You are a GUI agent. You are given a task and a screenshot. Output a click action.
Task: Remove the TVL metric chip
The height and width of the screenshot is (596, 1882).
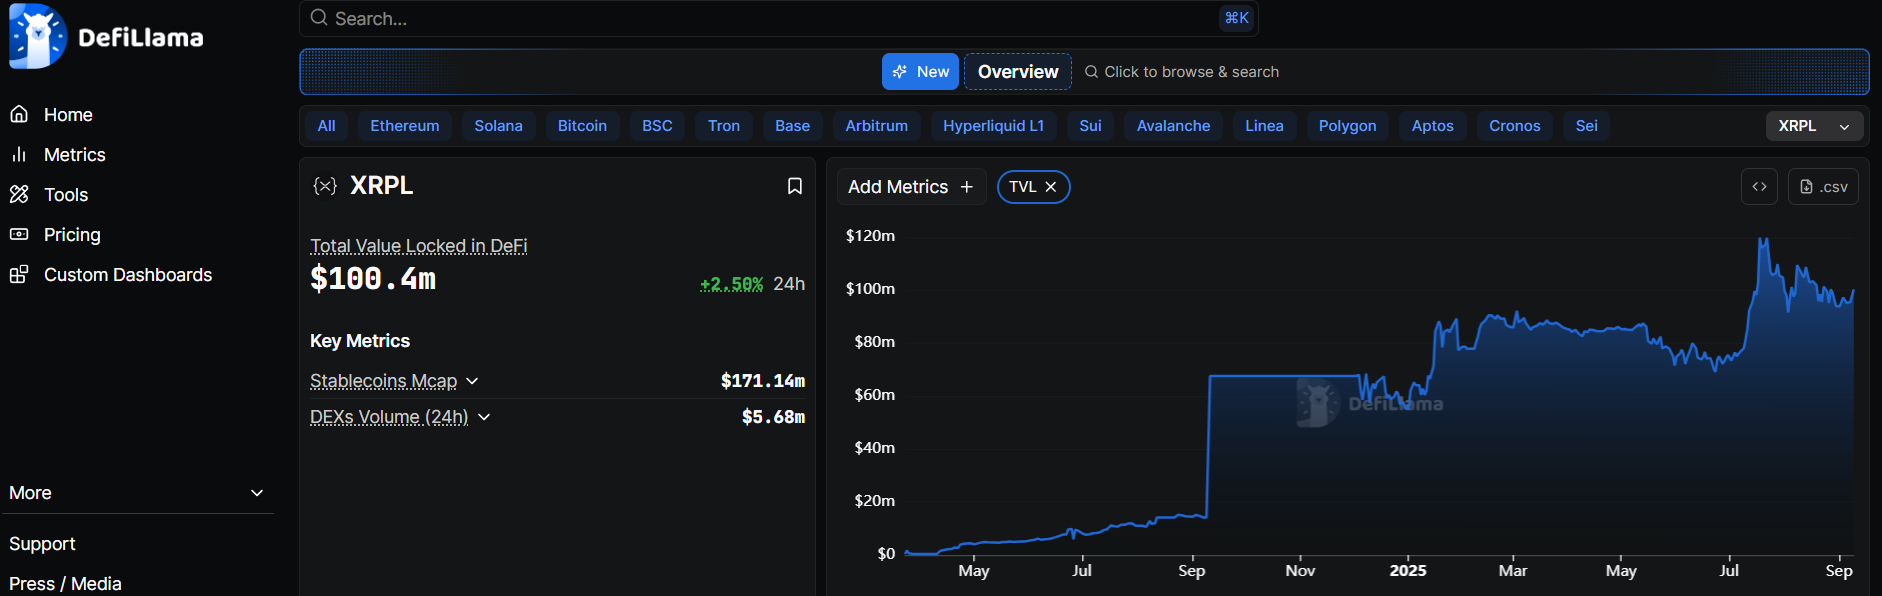point(1051,187)
